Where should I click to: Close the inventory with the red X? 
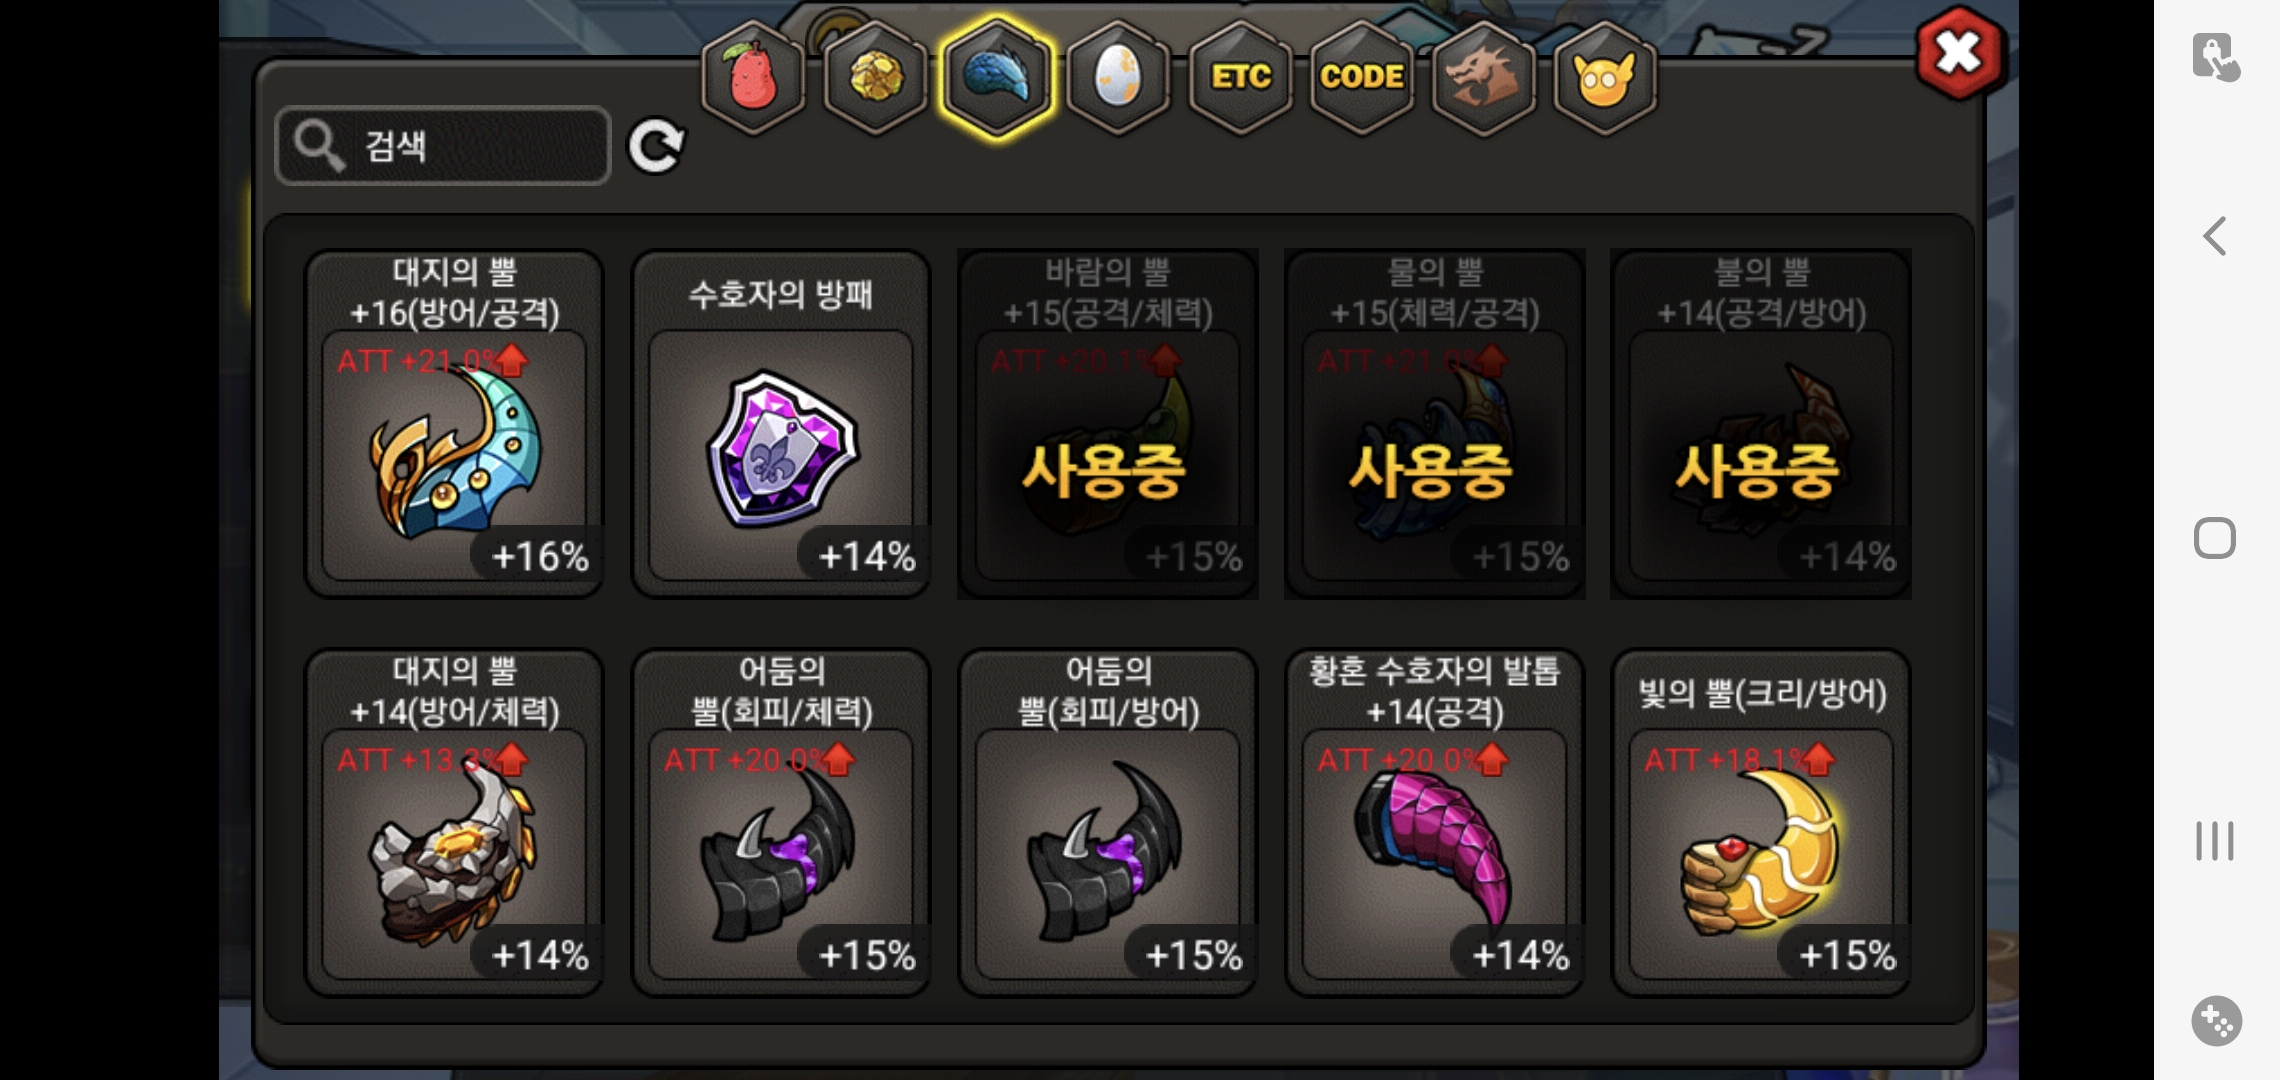pyautogui.click(x=1959, y=53)
